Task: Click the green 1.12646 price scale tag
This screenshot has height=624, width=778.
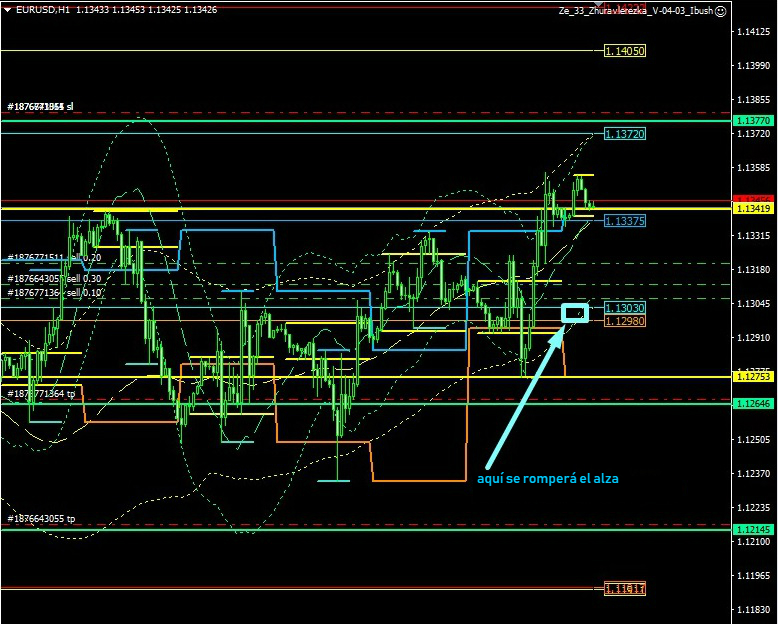Action: pyautogui.click(x=753, y=403)
